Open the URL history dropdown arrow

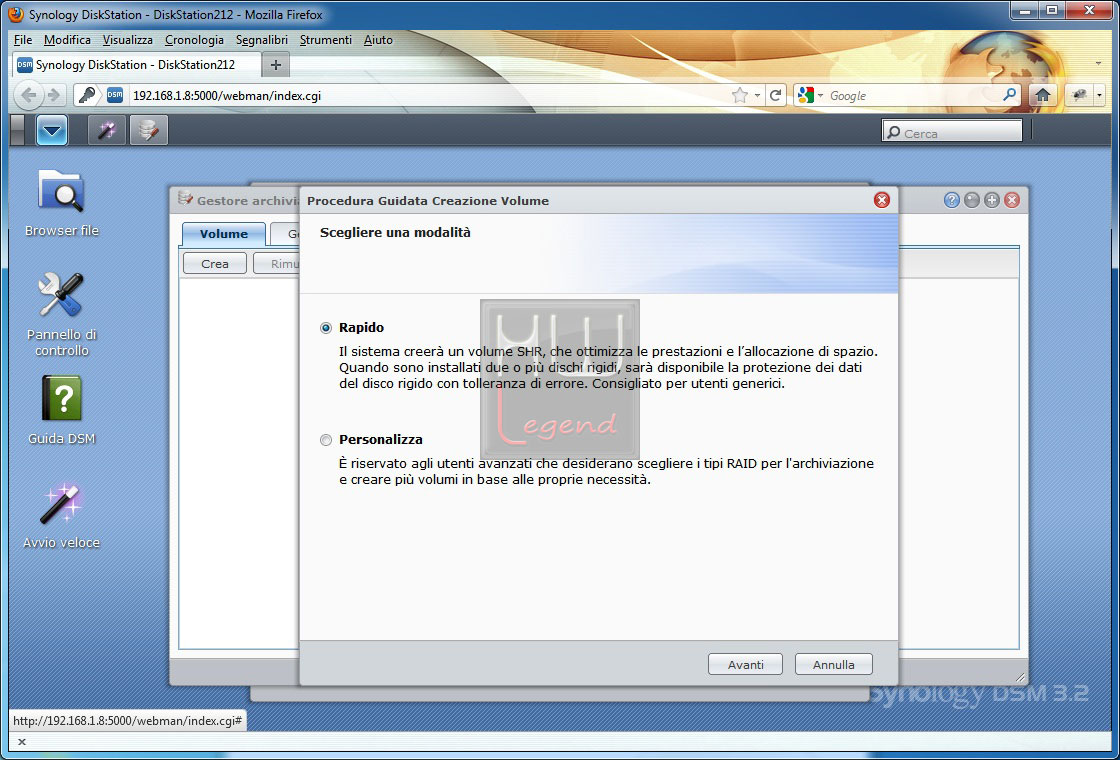pyautogui.click(x=757, y=96)
